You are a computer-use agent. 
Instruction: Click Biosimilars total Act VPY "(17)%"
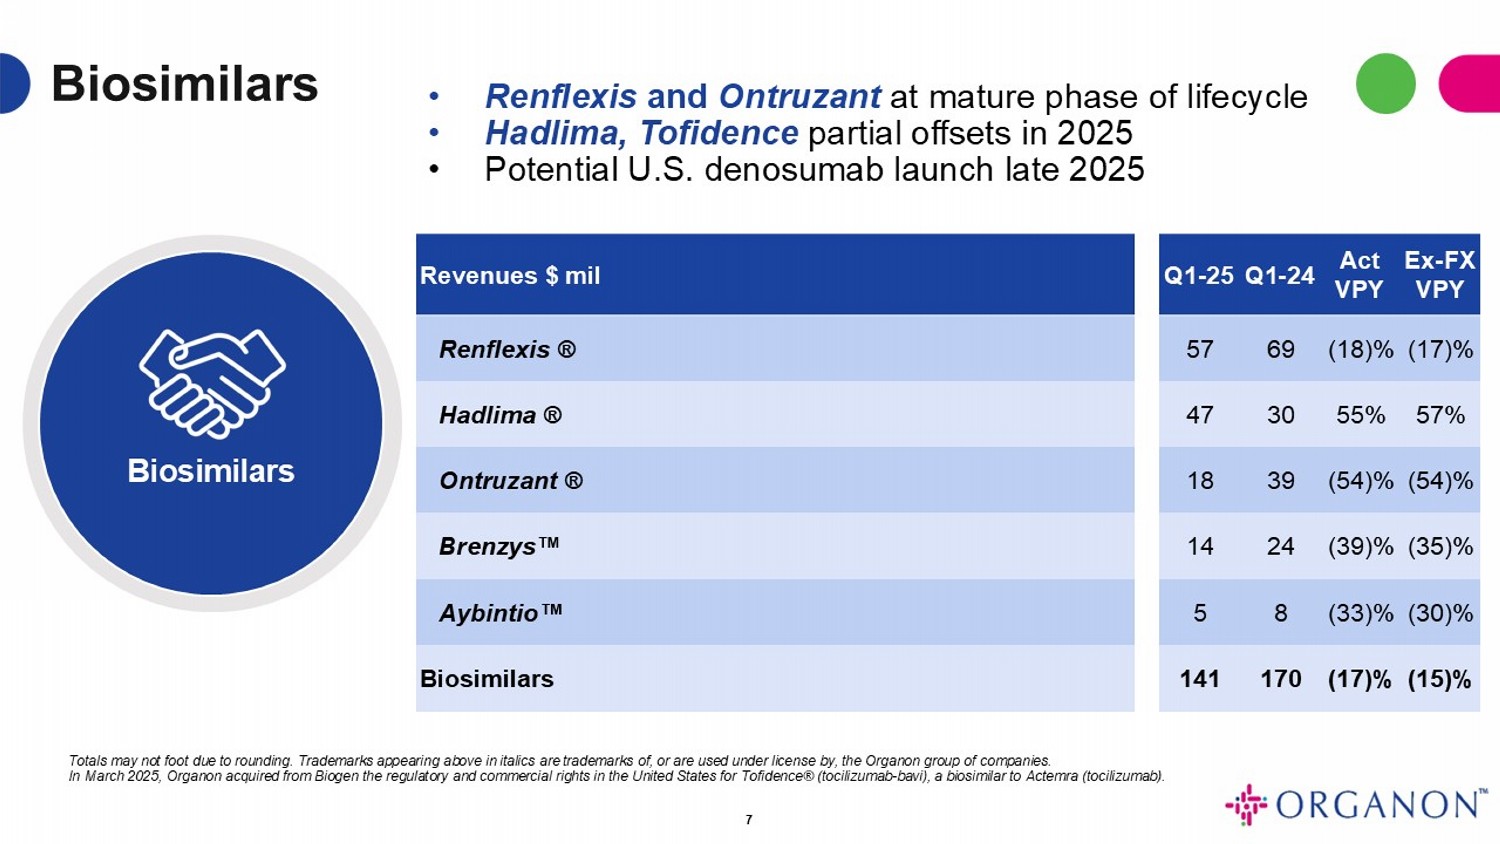pos(1360,679)
